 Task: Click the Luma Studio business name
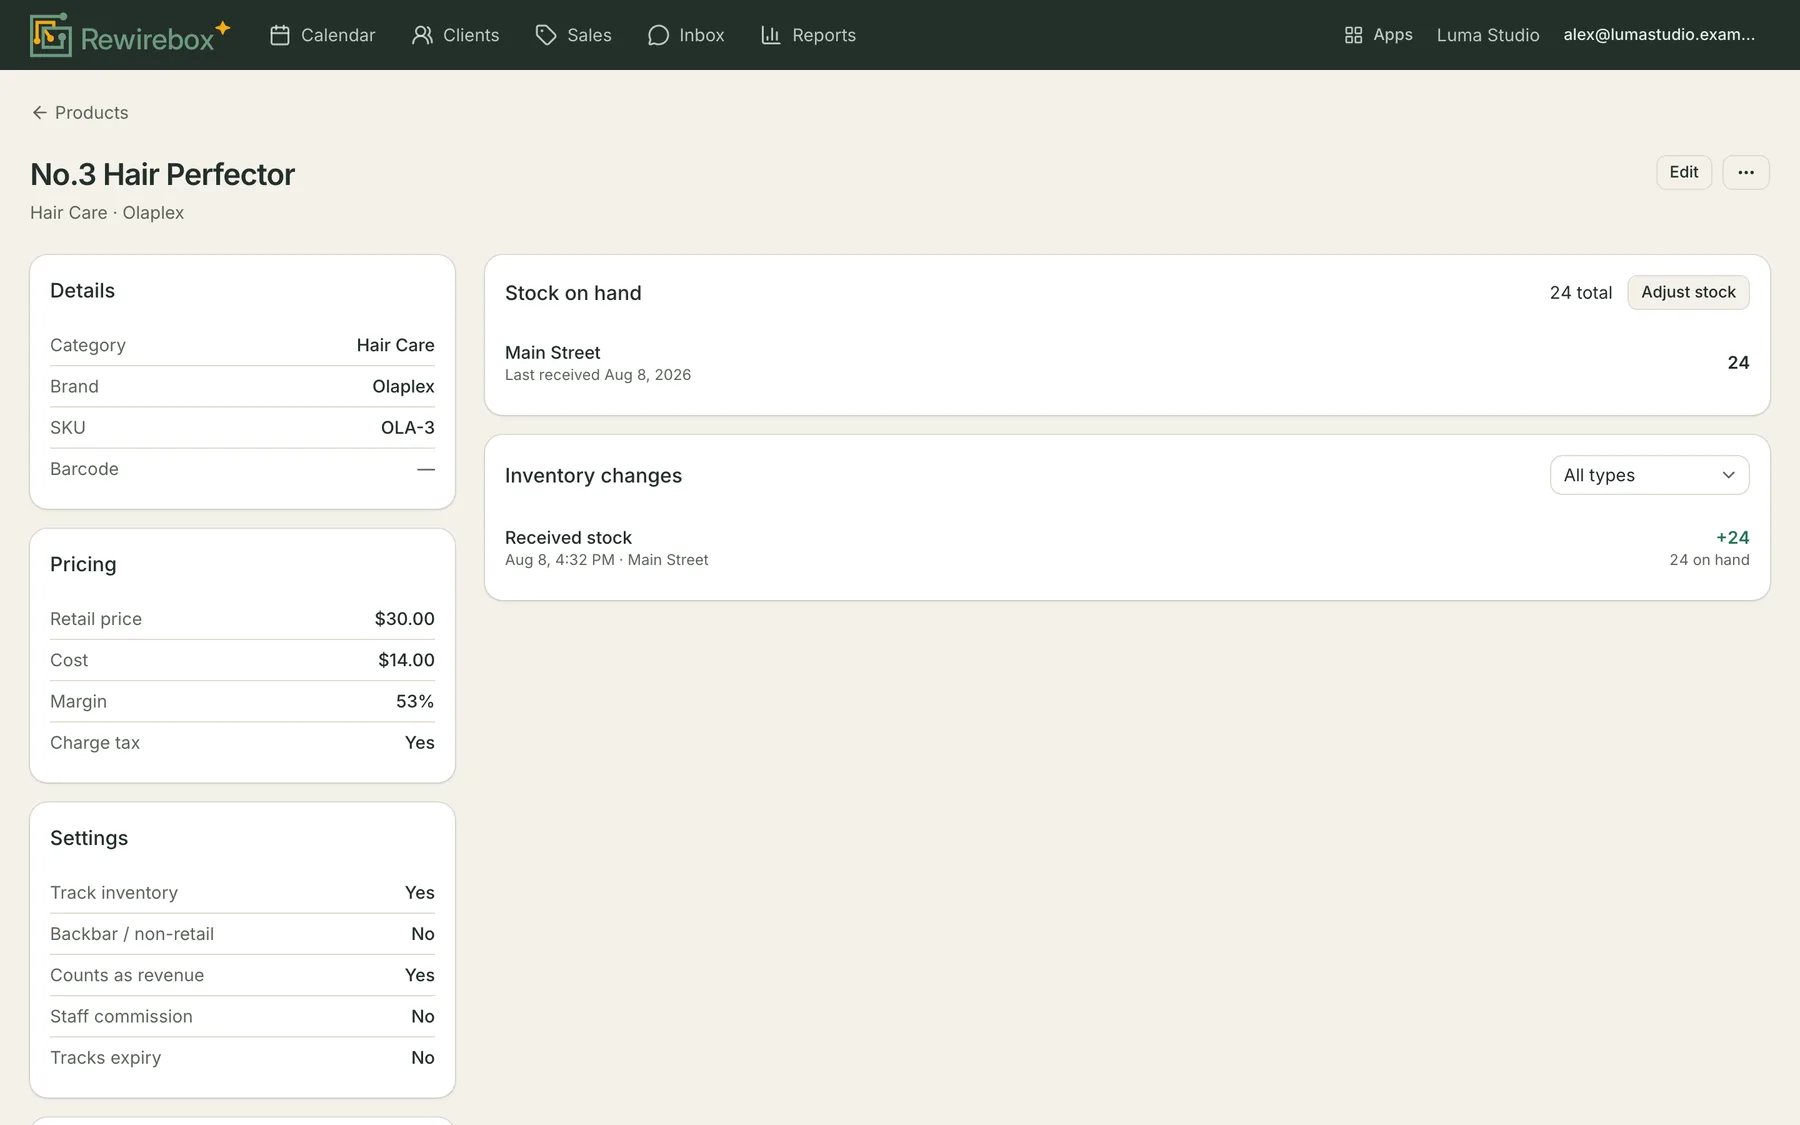tap(1488, 35)
